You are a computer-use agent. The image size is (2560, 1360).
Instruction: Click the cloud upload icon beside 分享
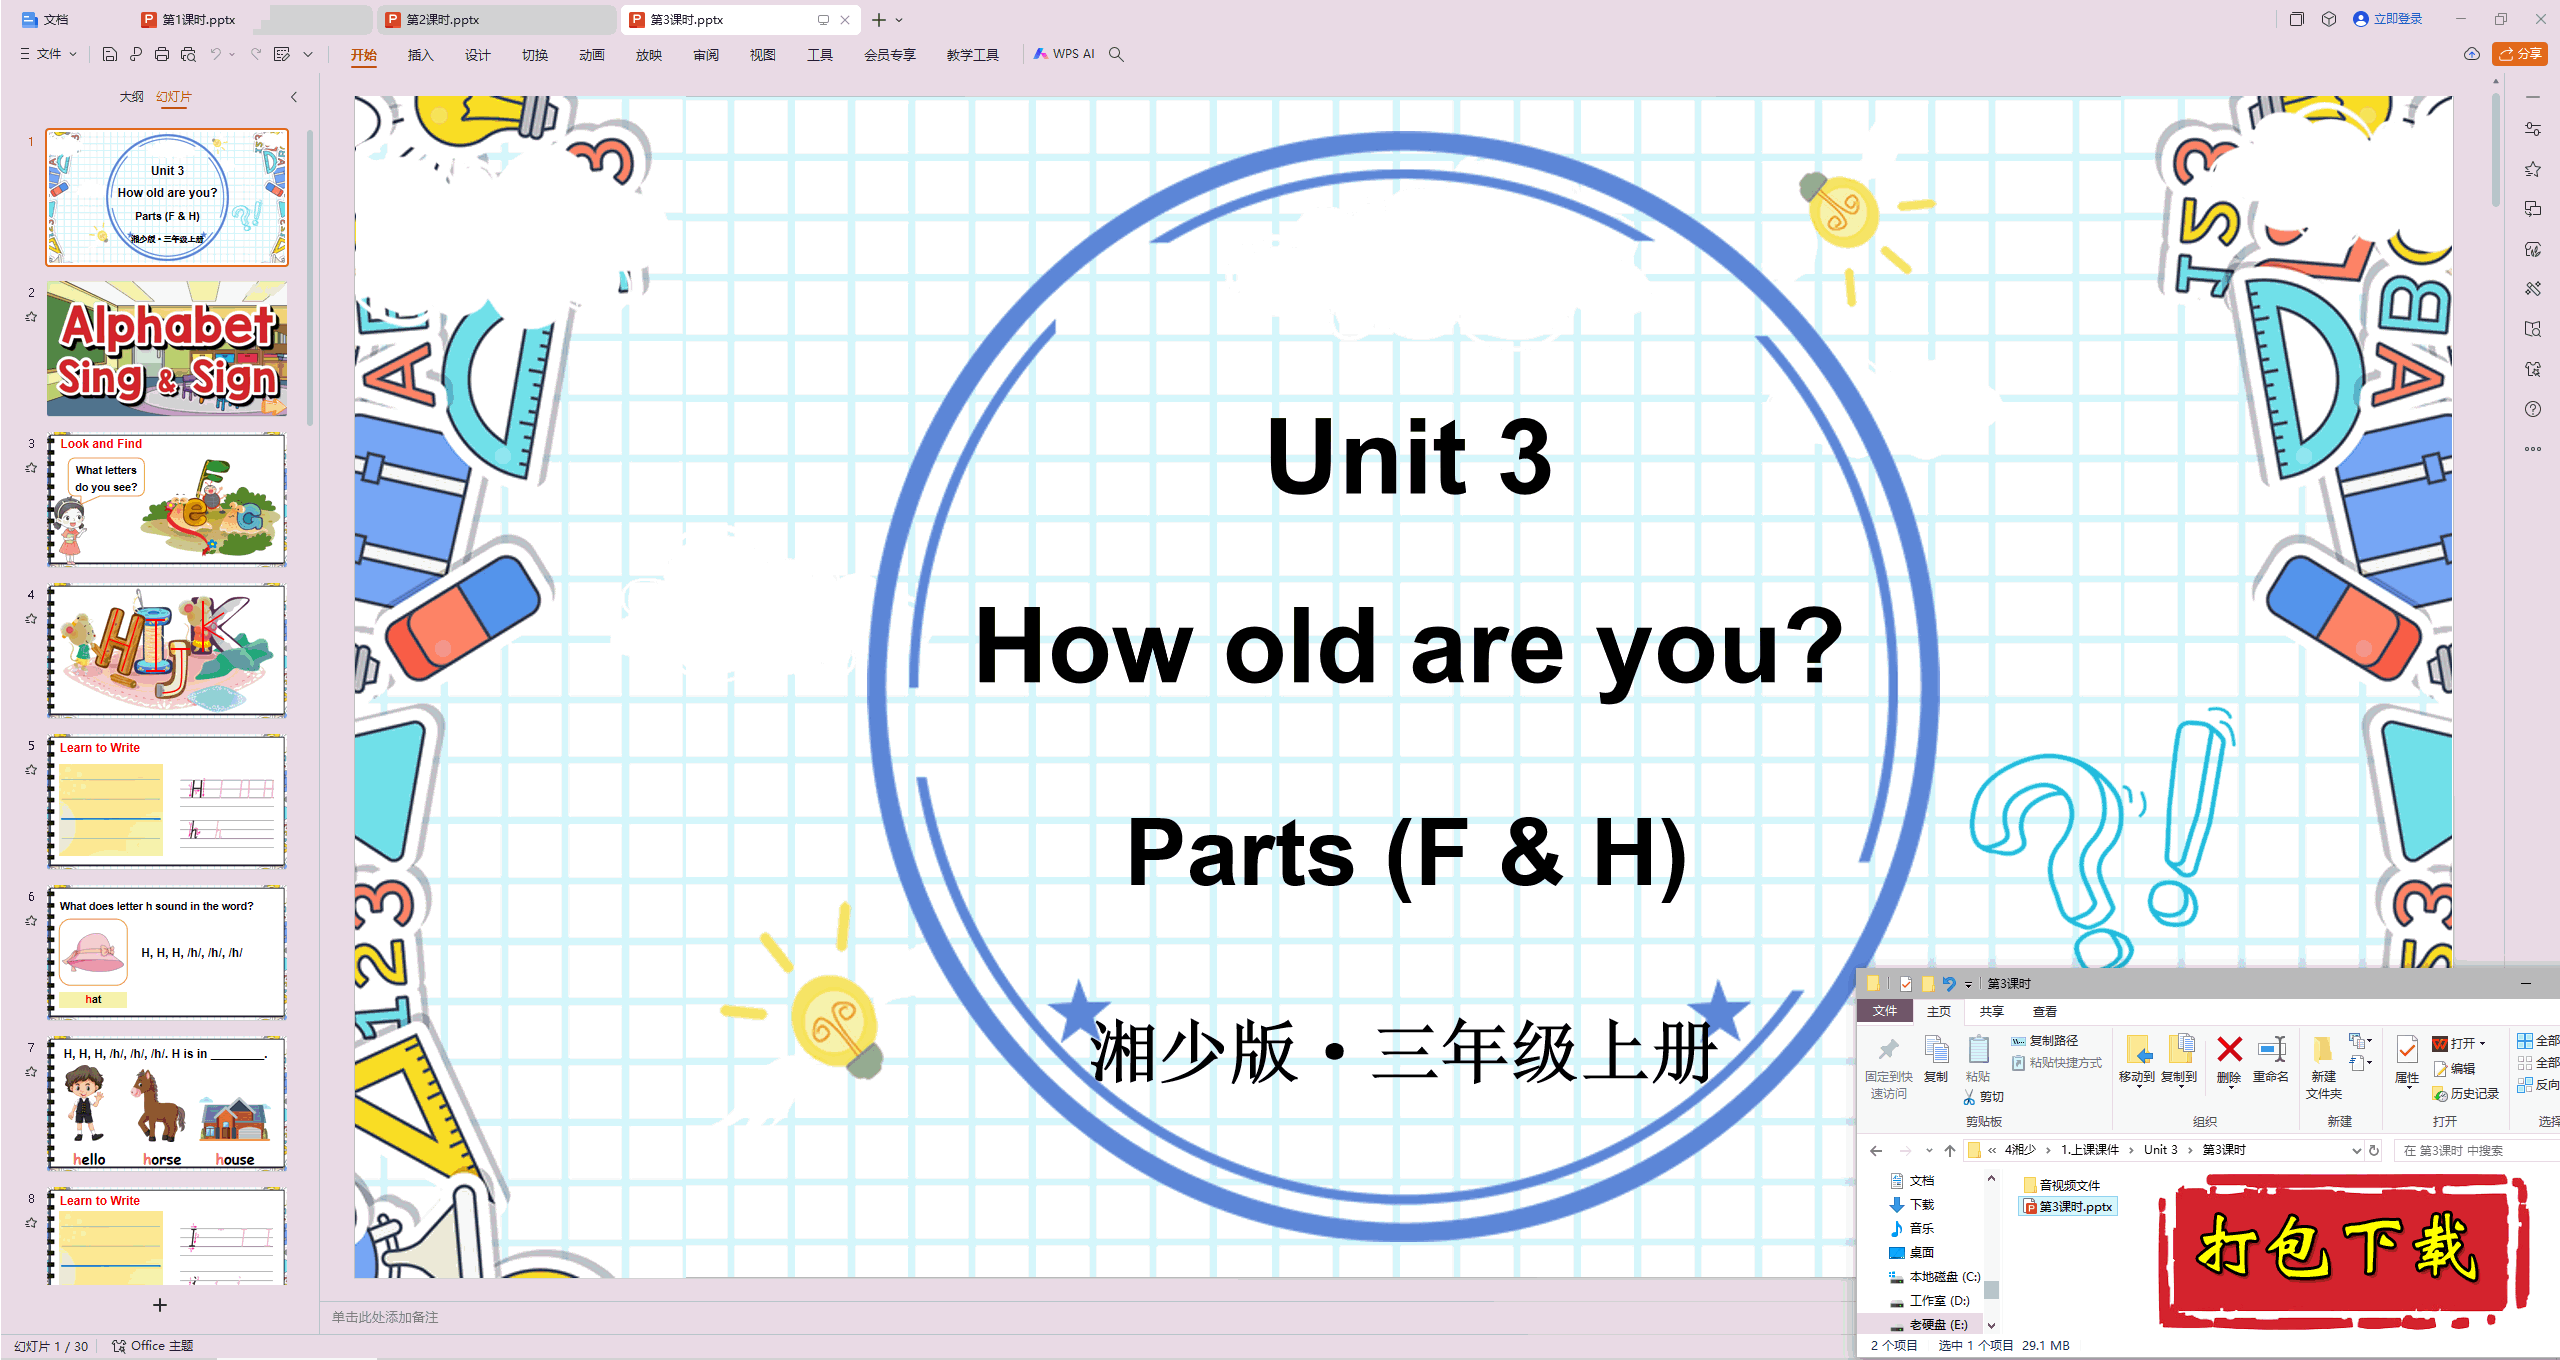click(2471, 54)
